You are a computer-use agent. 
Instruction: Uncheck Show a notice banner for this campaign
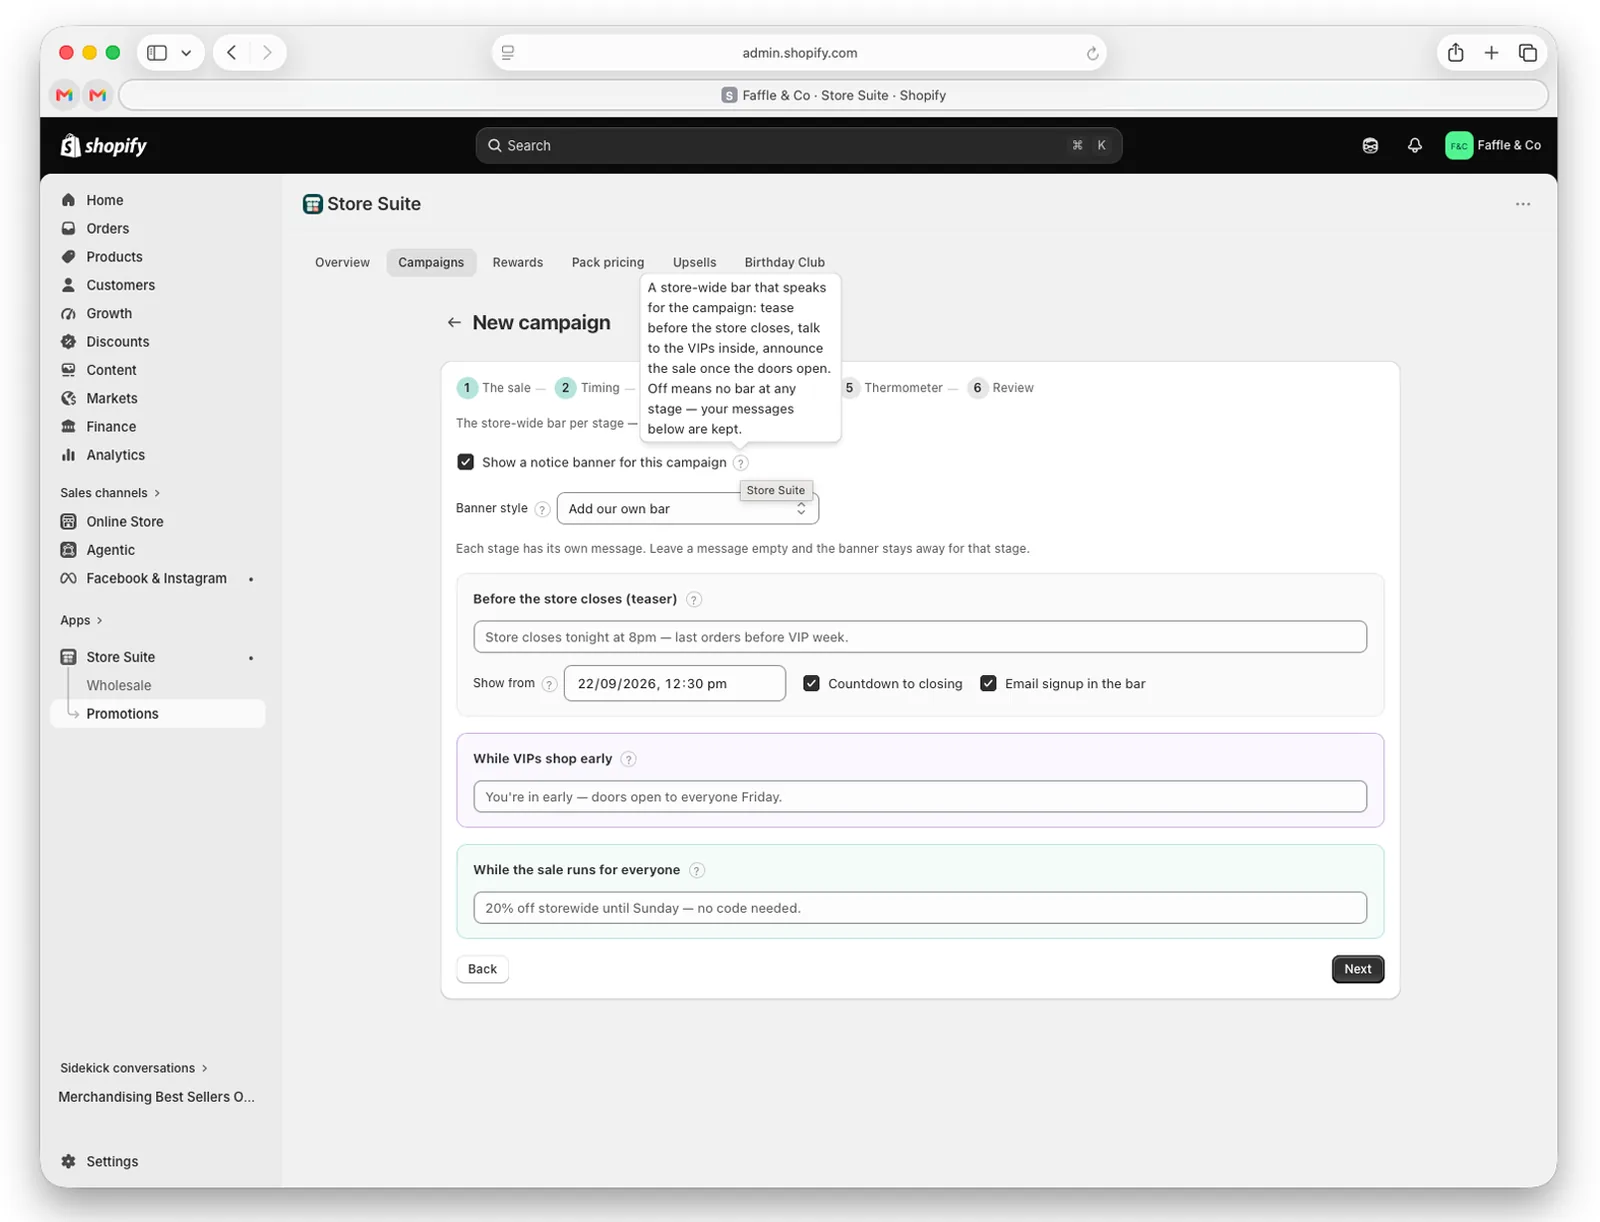coord(466,462)
